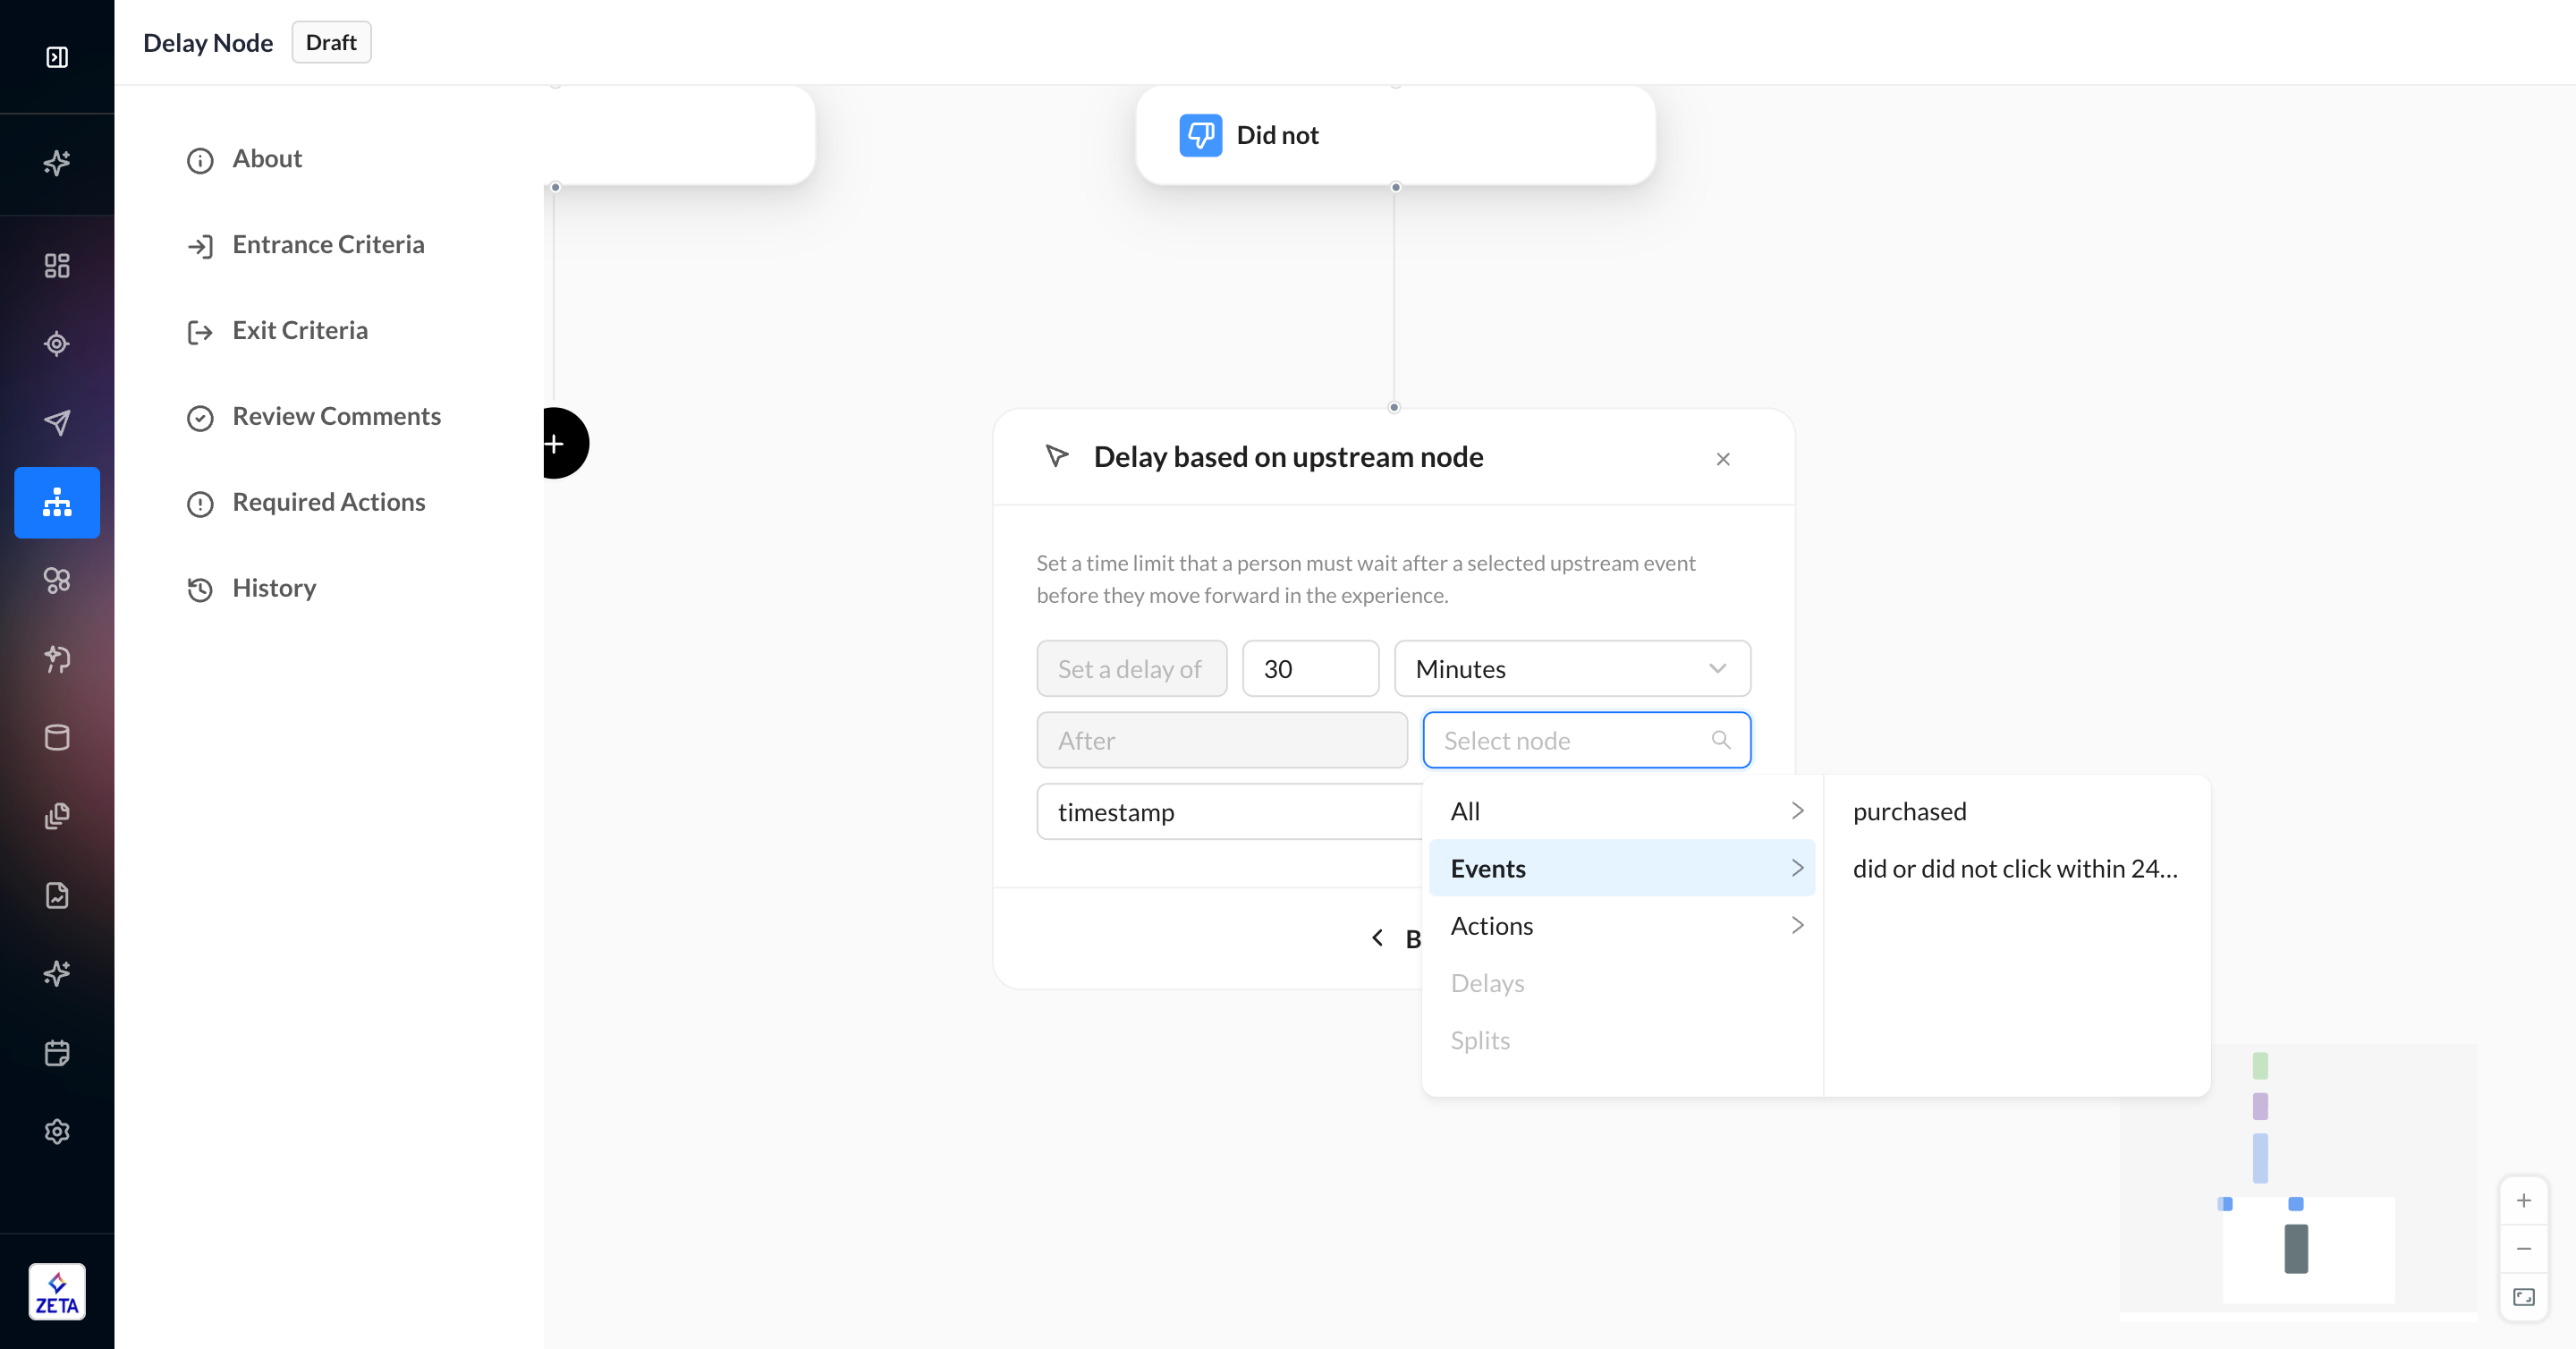This screenshot has height=1349, width=2576.
Task: Click the back chevron button in panel footer
Action: (x=1377, y=938)
